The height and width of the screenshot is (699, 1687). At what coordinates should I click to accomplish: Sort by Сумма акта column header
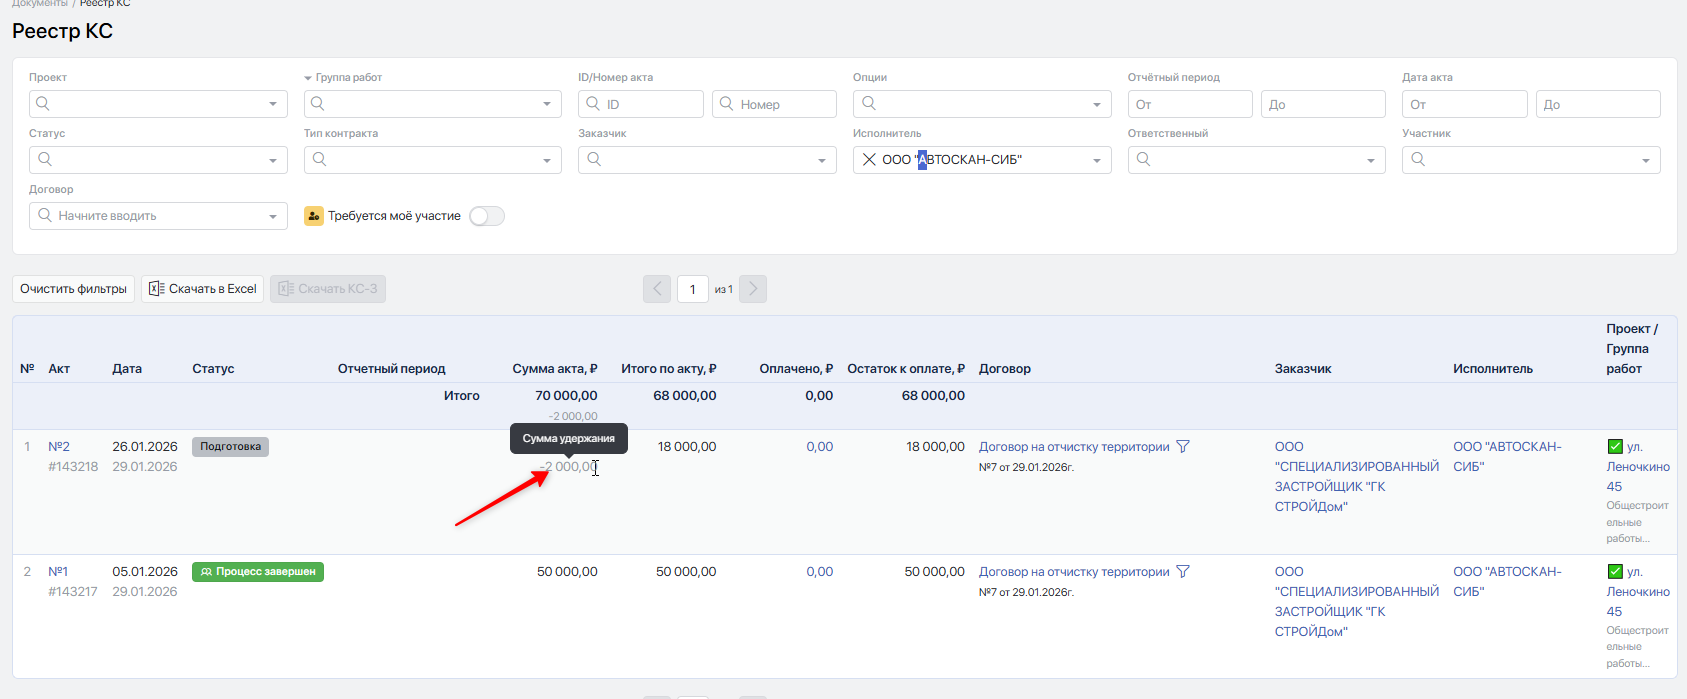pyautogui.click(x=554, y=369)
